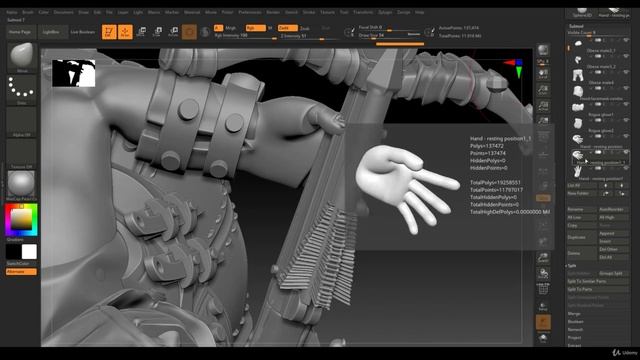The height and width of the screenshot is (360, 640).
Task: Select the SphereBD tool thumbnail
Action: pyautogui.click(x=582, y=12)
